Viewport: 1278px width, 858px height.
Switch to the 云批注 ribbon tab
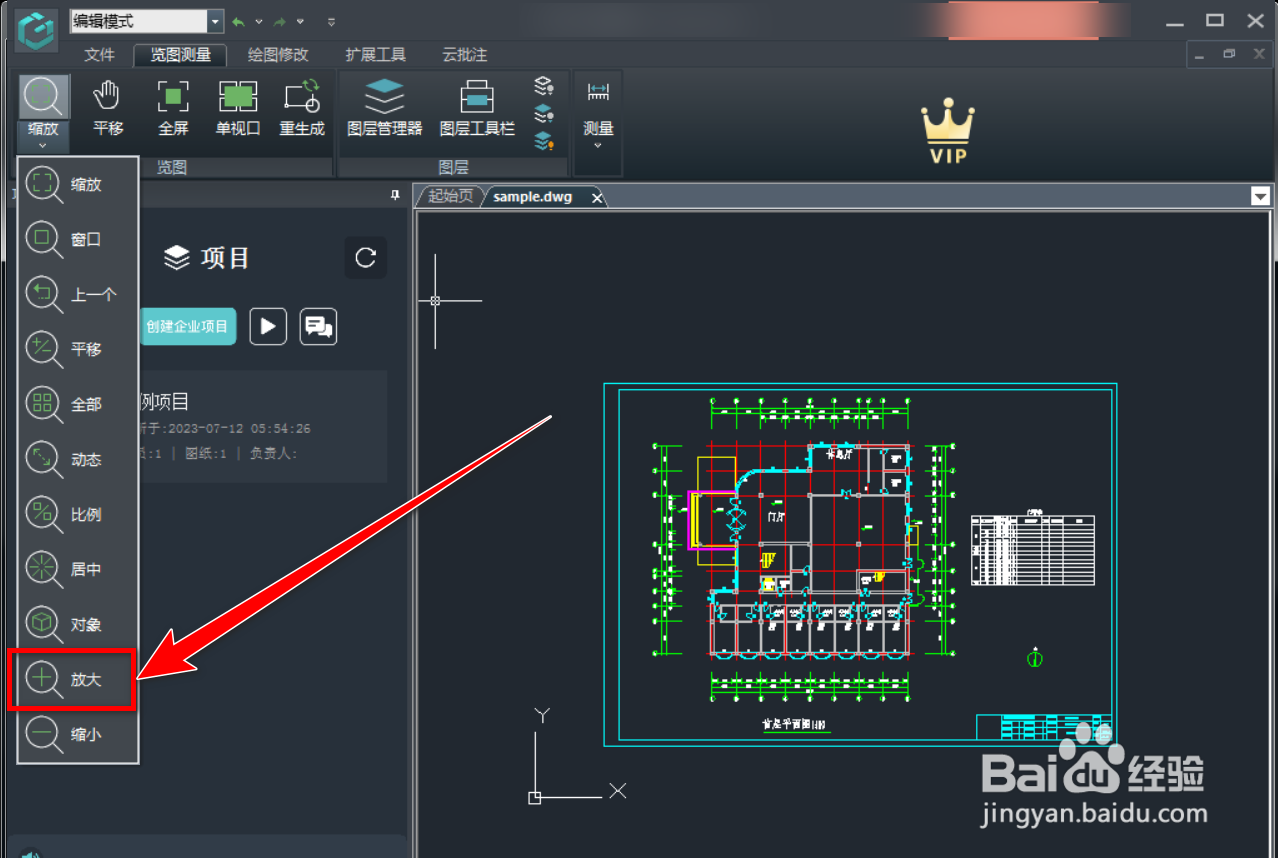click(x=464, y=55)
